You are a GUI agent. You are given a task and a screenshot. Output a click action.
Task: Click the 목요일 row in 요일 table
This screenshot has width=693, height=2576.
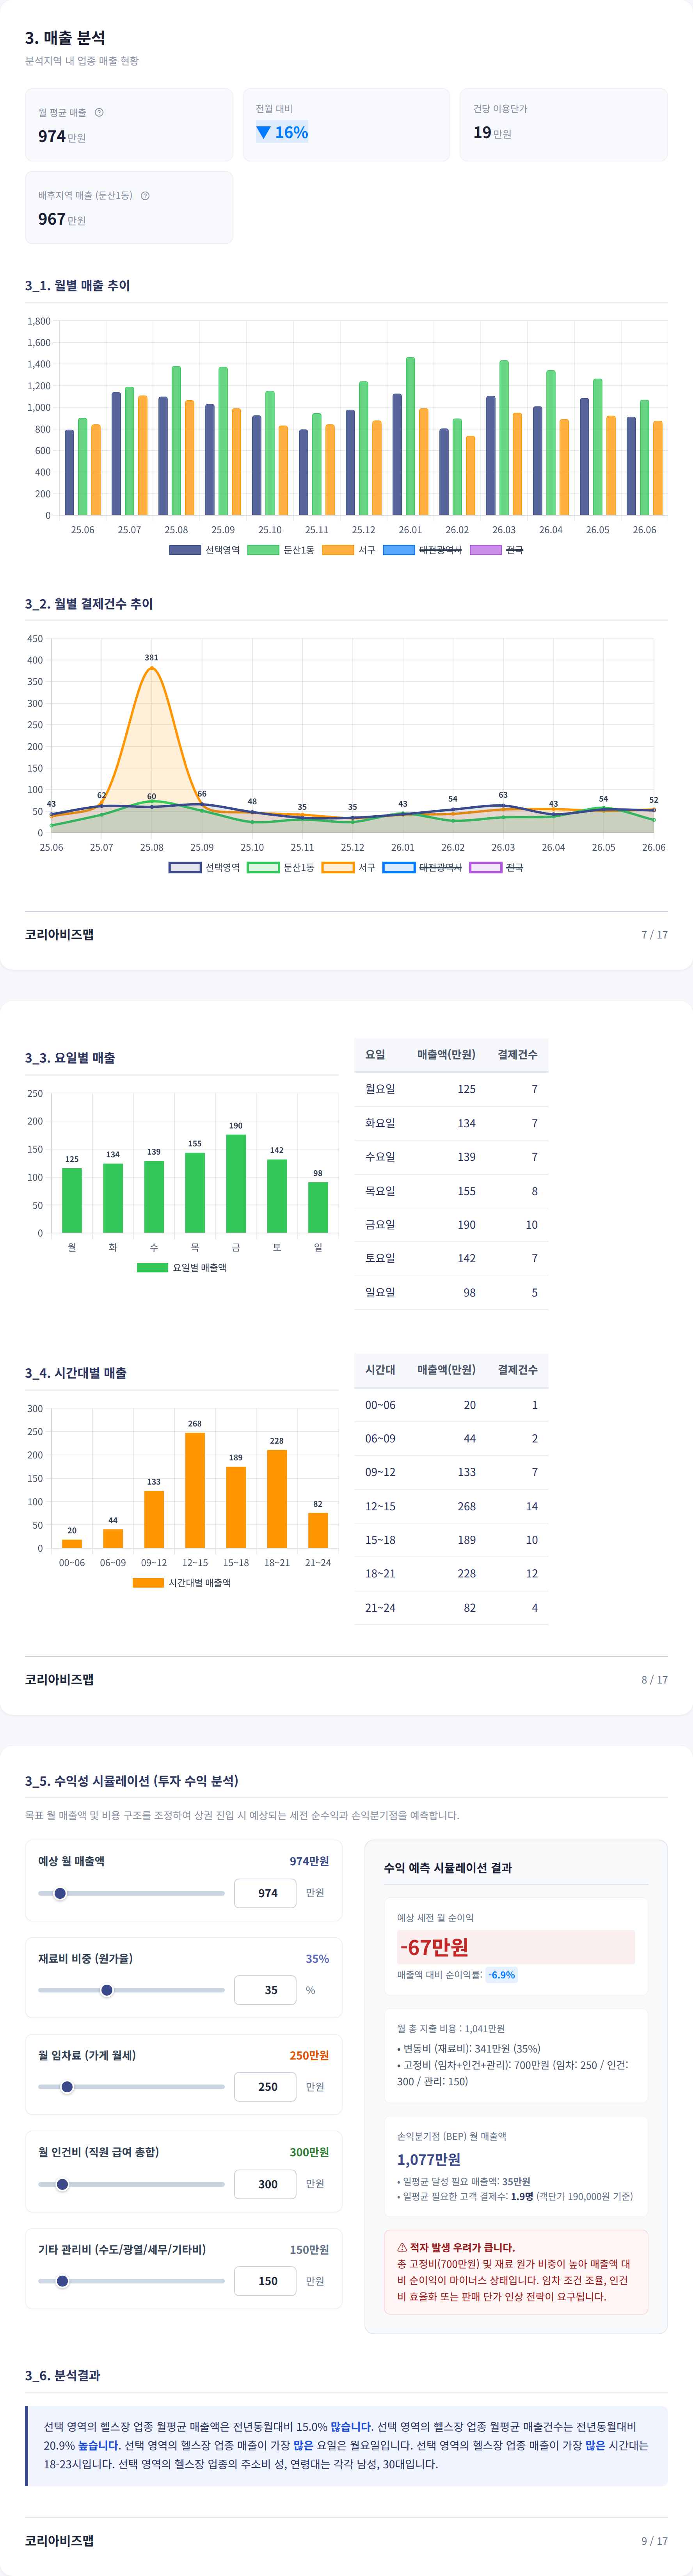pos(451,1191)
